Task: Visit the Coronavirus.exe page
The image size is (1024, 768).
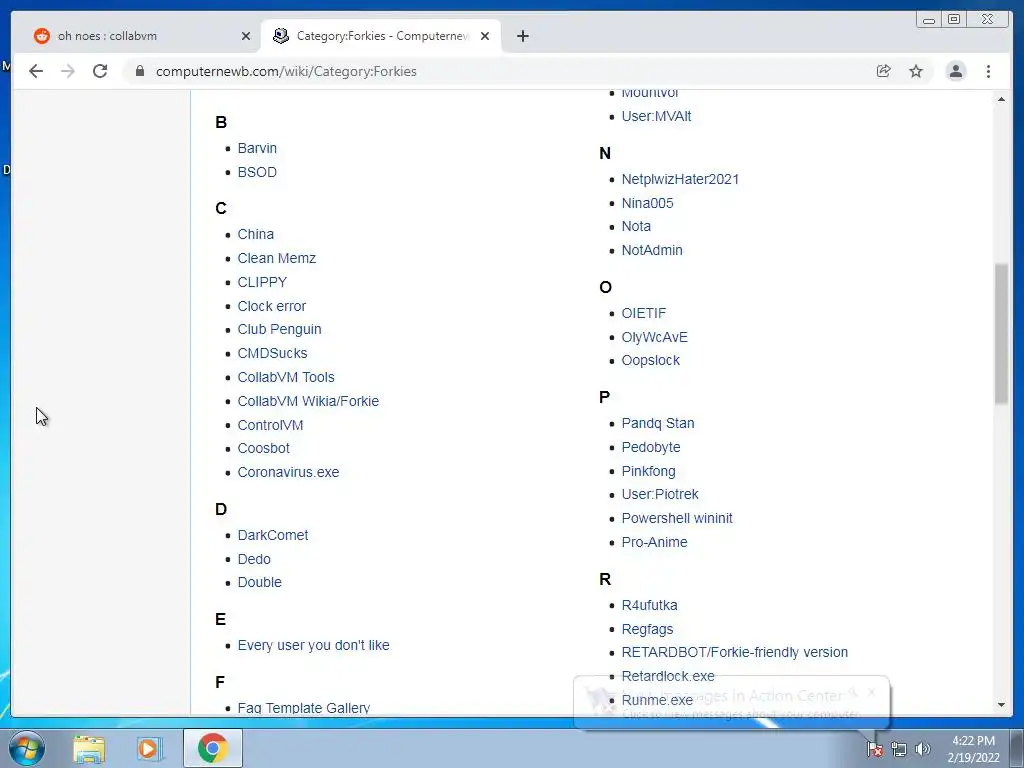Action: point(288,472)
